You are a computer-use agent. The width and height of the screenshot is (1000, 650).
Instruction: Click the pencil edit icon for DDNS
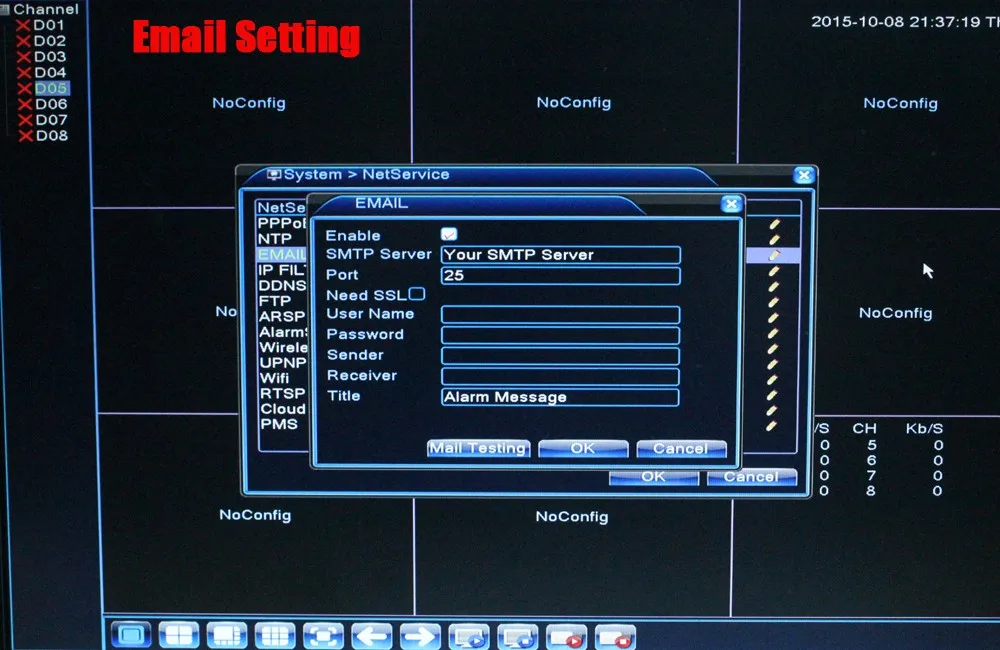pos(774,286)
